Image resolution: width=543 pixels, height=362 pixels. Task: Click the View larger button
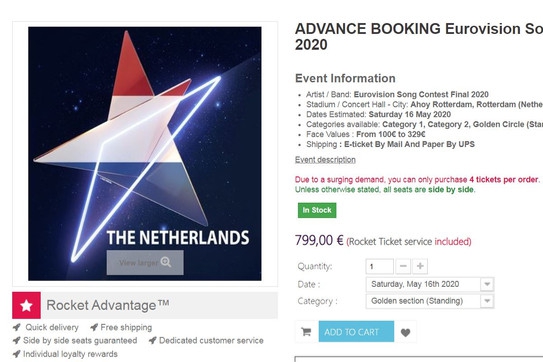point(145,262)
